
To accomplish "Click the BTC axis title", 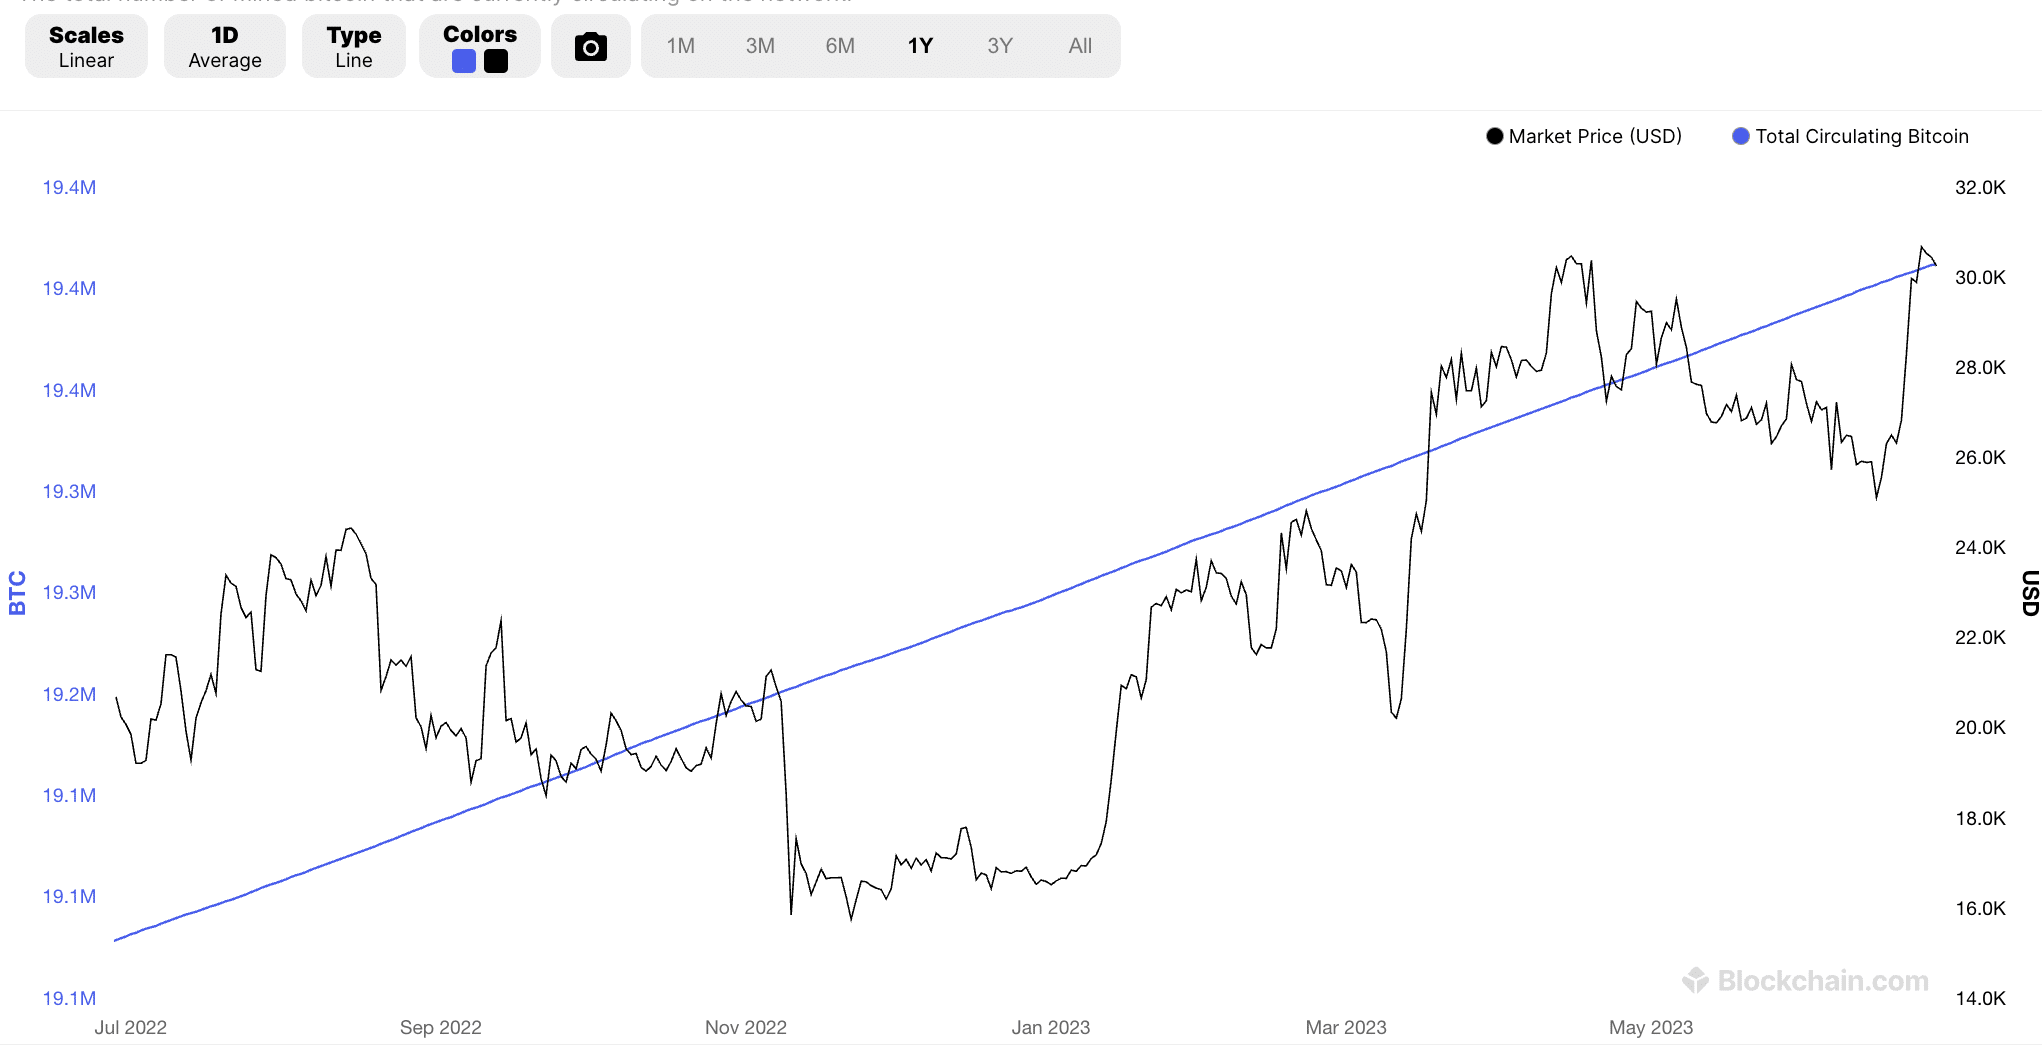I will 17,592.
